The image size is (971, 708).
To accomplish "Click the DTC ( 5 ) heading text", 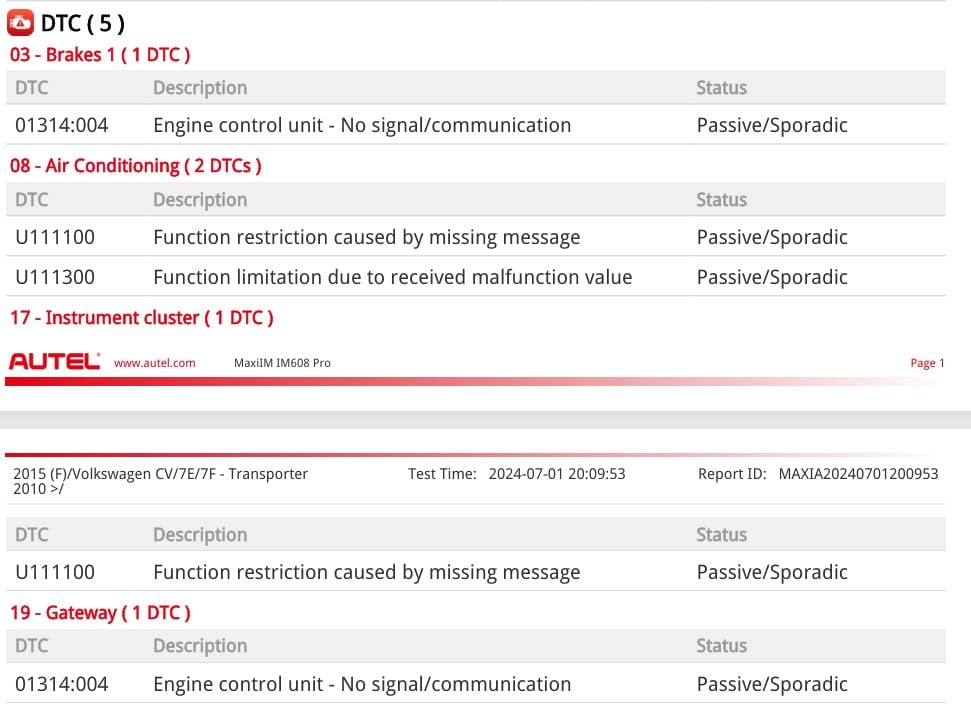I will pyautogui.click(x=83, y=23).
